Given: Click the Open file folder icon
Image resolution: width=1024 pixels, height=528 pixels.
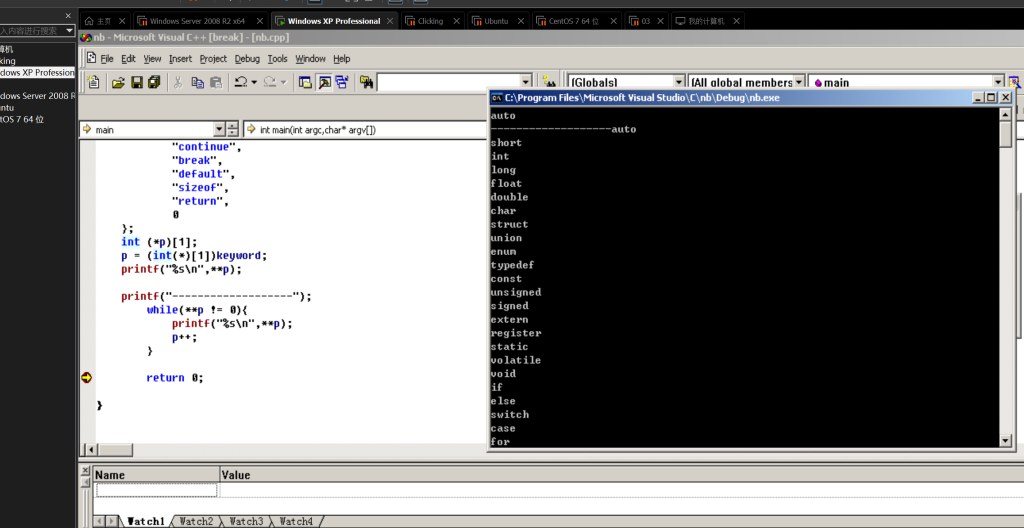Looking at the screenshot, I should click(x=118, y=82).
